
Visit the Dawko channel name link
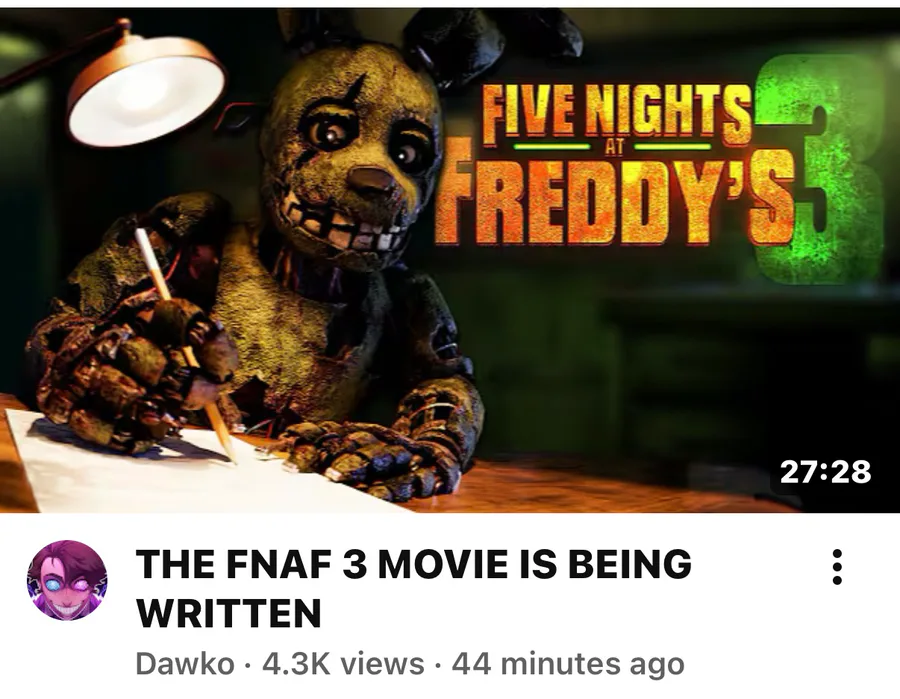185,664
